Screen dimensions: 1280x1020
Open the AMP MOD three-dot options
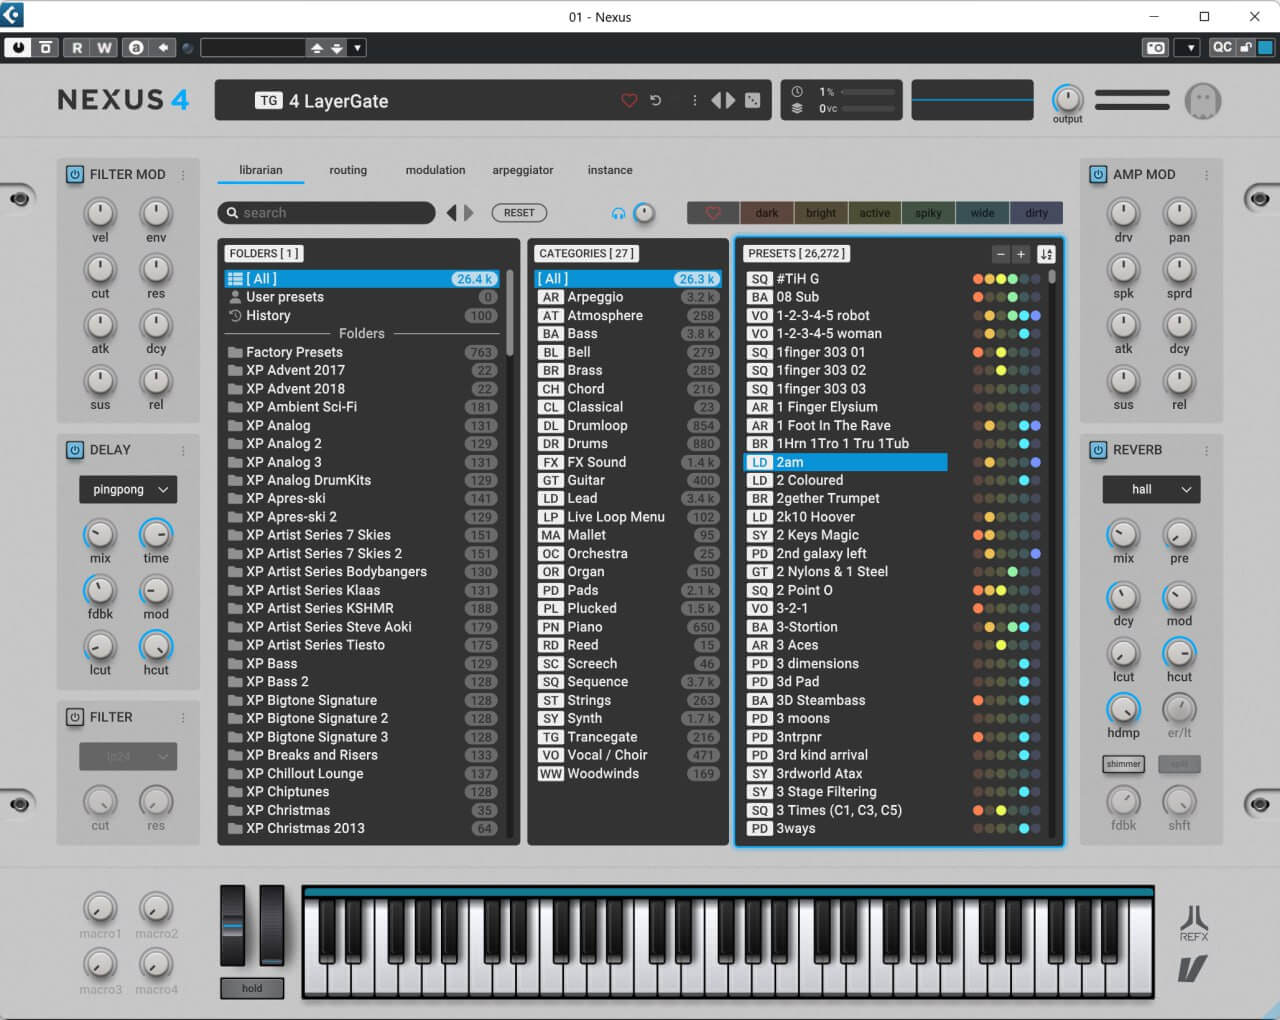tap(1206, 174)
